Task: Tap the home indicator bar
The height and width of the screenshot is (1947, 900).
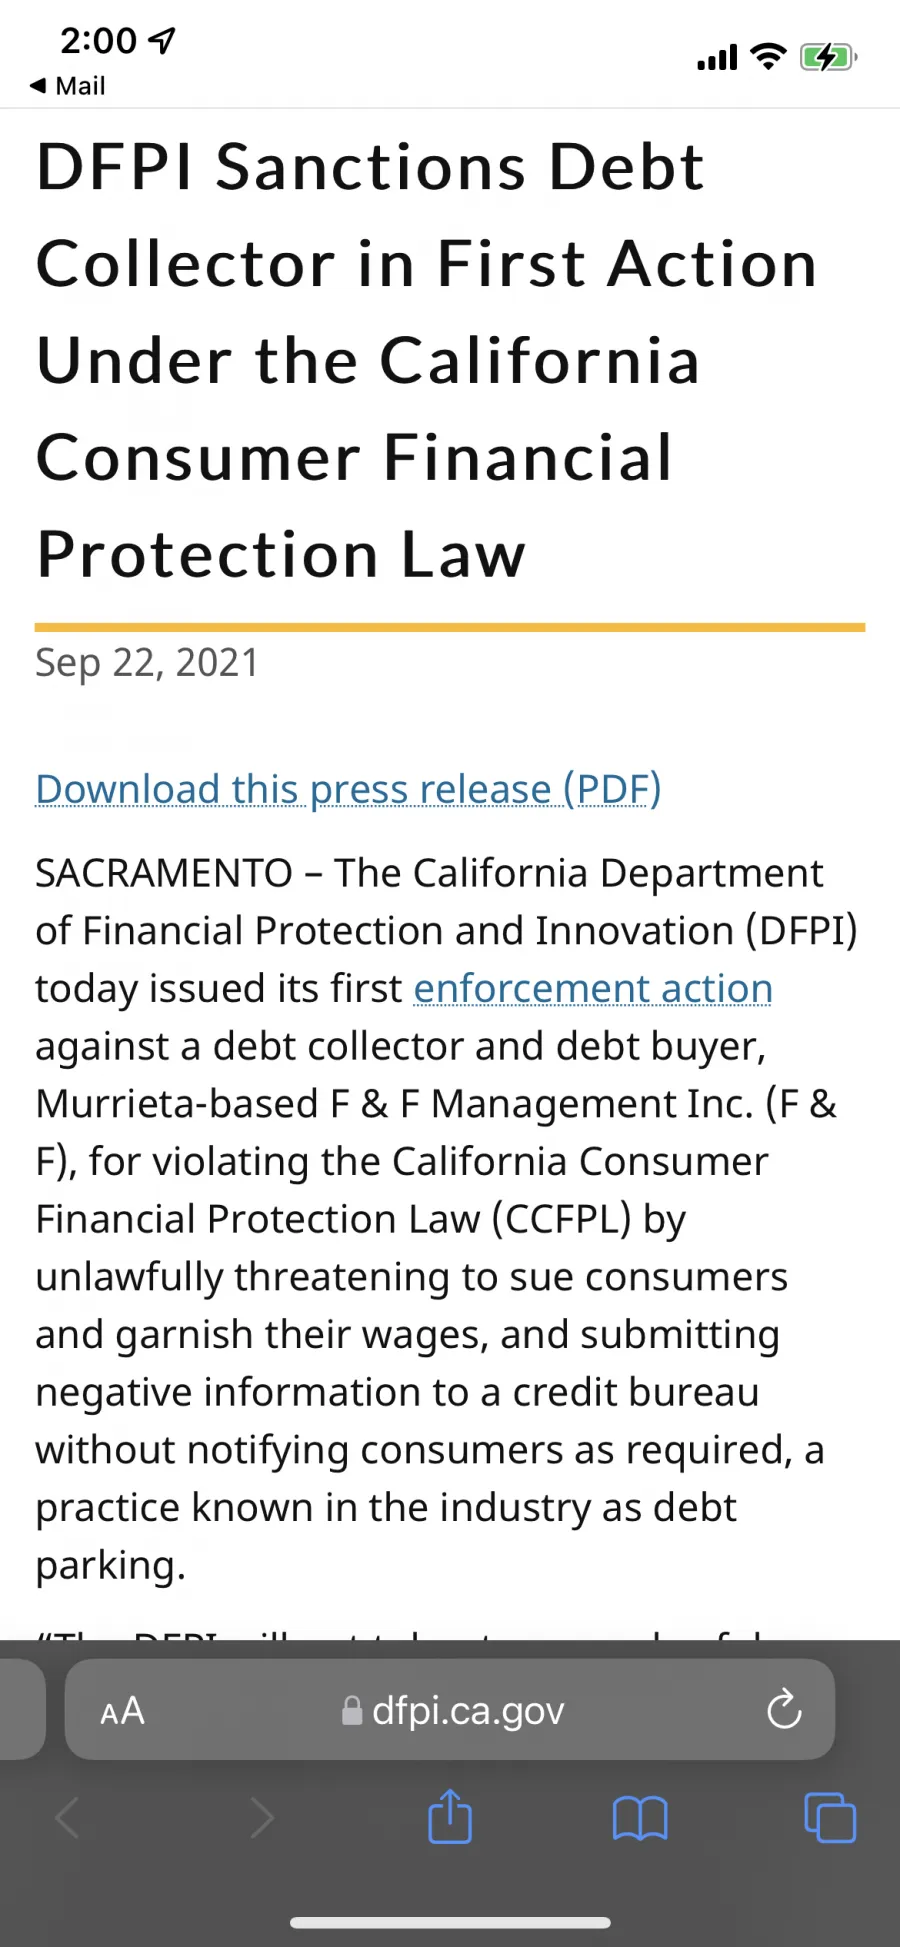Action: tap(450, 1923)
